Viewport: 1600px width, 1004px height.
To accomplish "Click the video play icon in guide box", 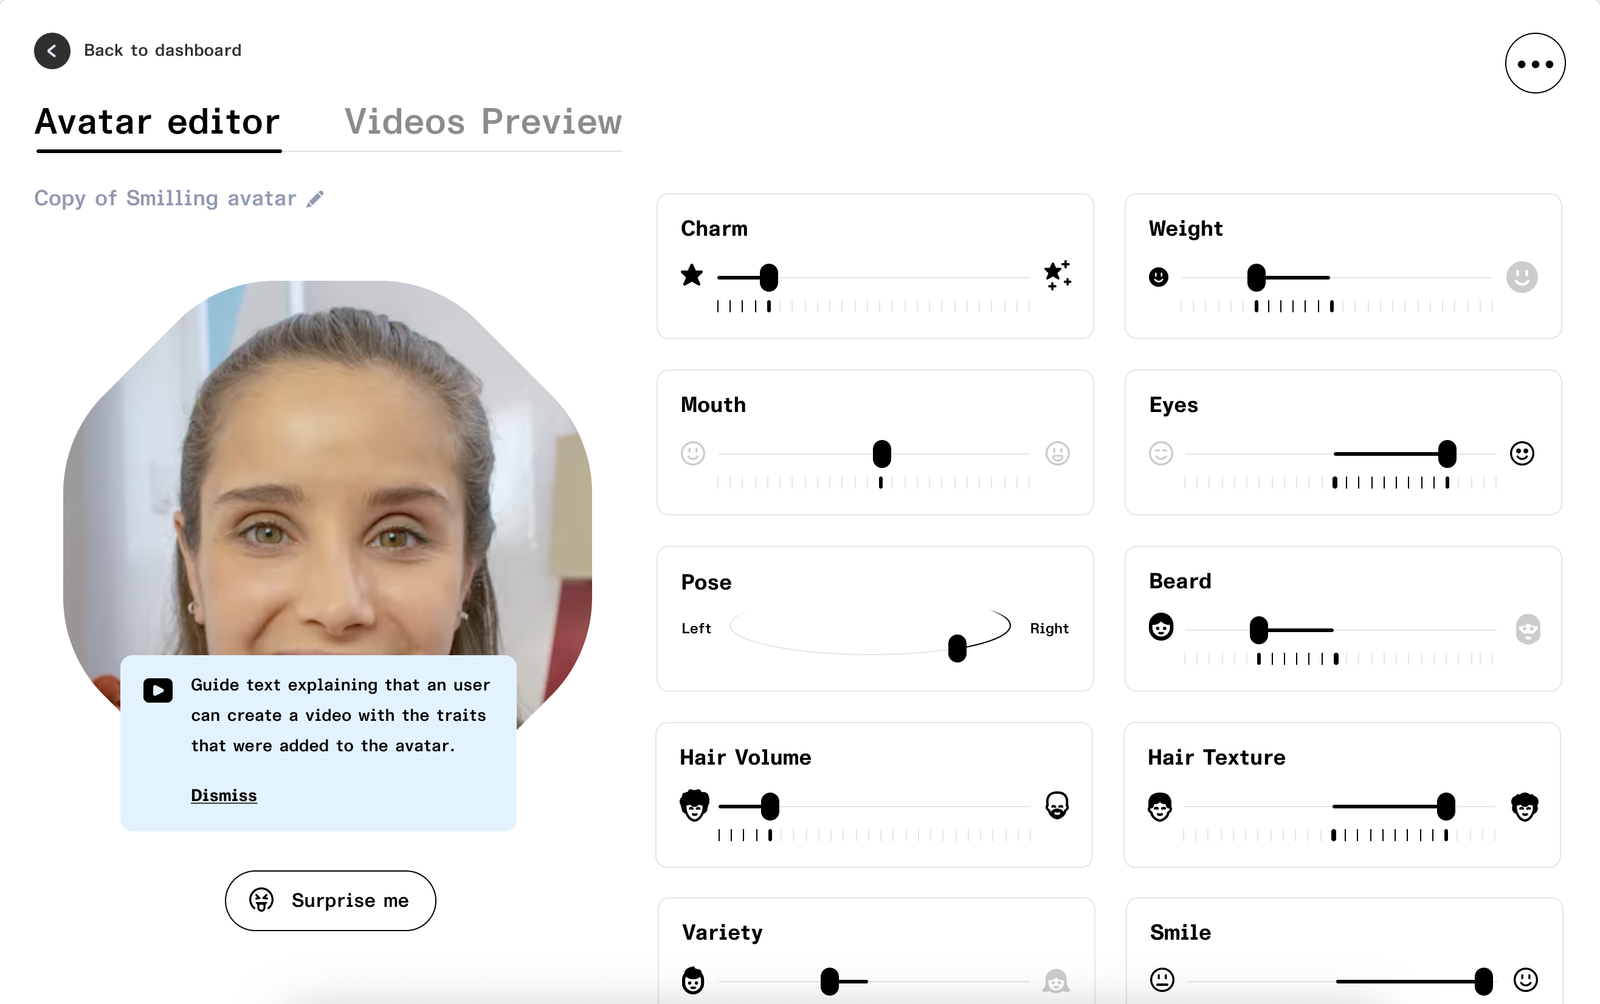I will (x=158, y=690).
